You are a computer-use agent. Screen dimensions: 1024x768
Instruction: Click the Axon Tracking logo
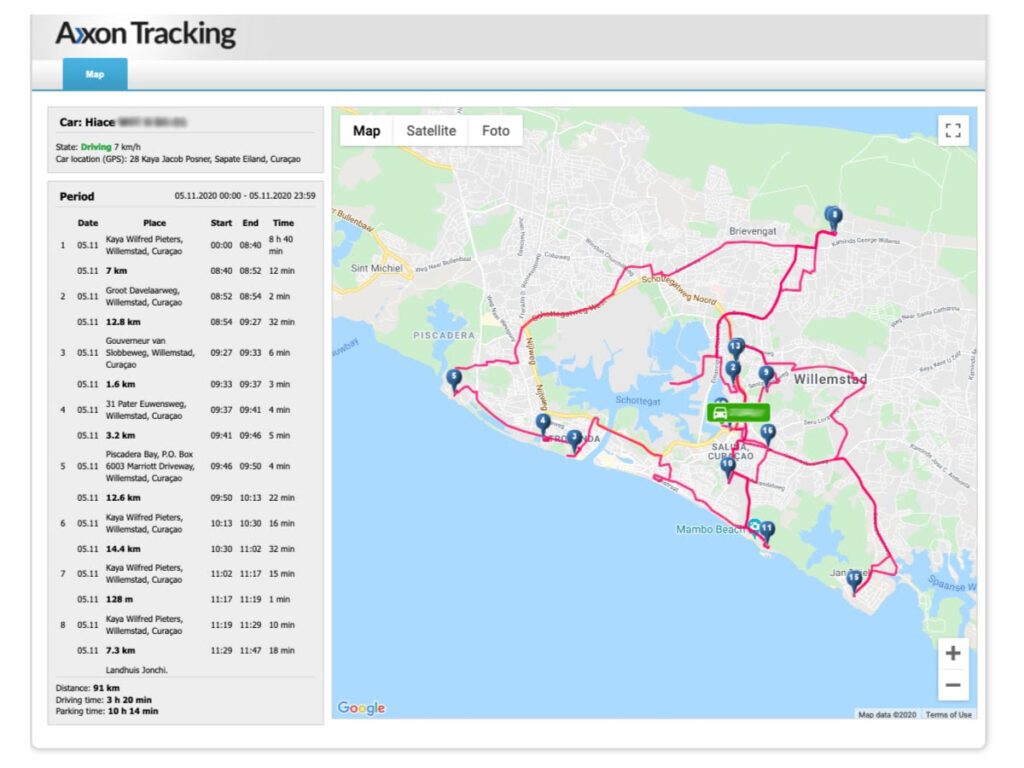[146, 34]
